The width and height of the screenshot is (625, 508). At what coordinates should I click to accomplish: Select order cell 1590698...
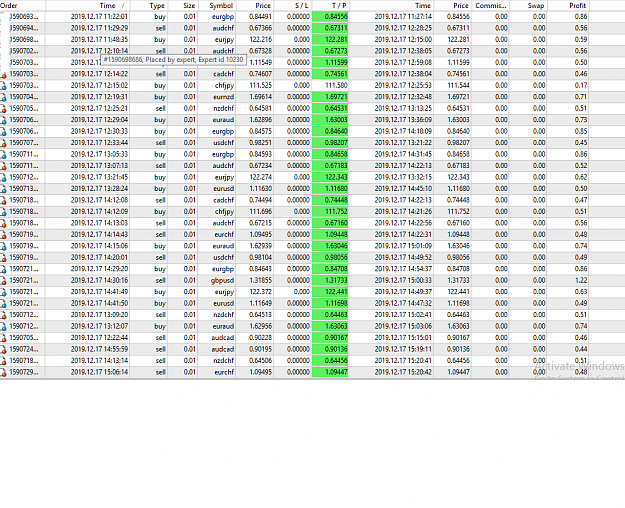tap(24, 40)
